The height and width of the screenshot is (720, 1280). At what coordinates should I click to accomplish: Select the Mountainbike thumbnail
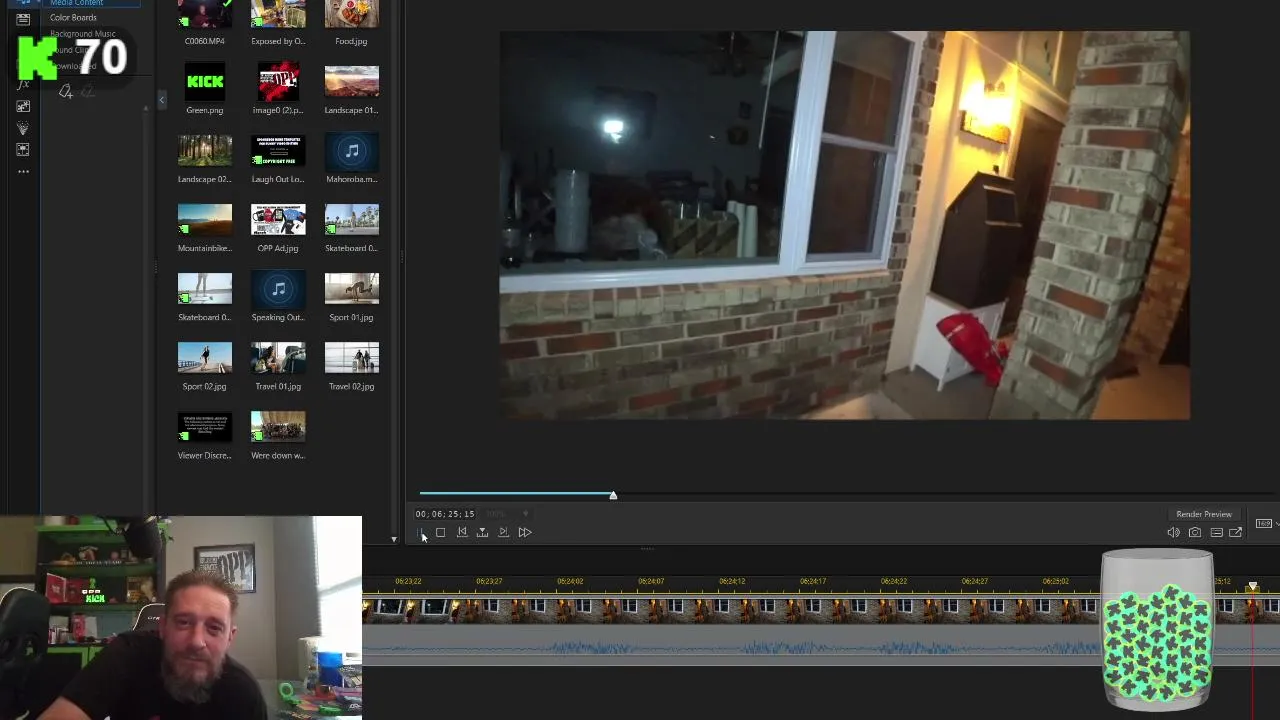pos(204,220)
